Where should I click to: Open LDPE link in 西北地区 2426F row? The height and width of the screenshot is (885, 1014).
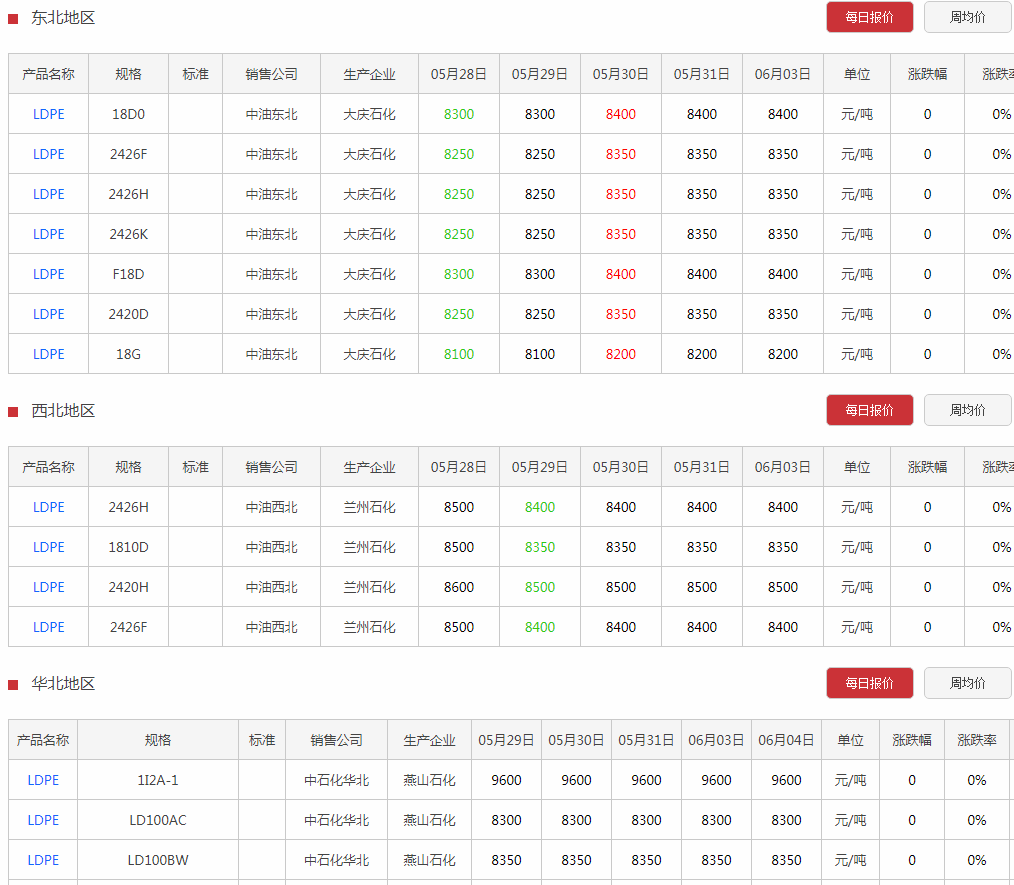(x=49, y=628)
